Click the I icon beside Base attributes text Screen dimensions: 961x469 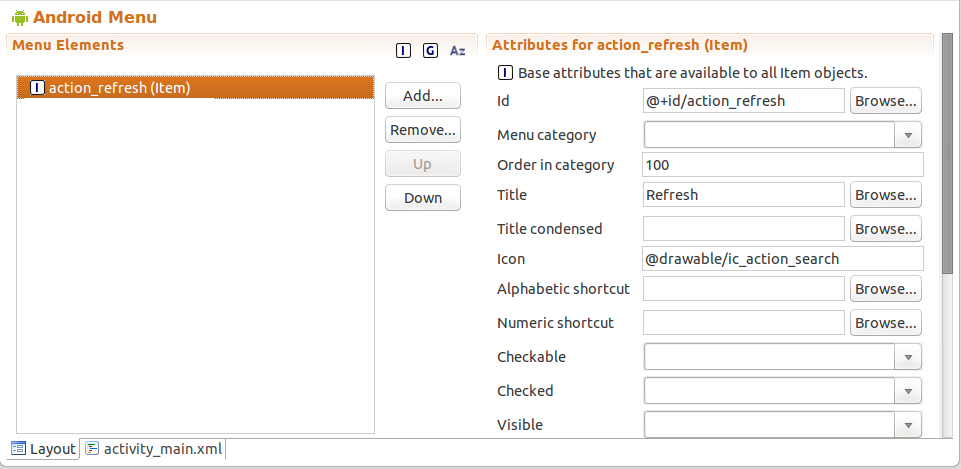coord(505,73)
